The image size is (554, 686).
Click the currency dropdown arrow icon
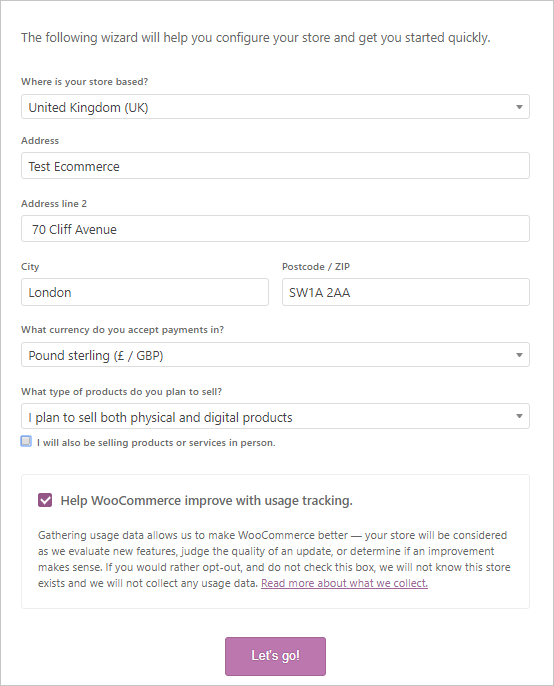pos(519,355)
